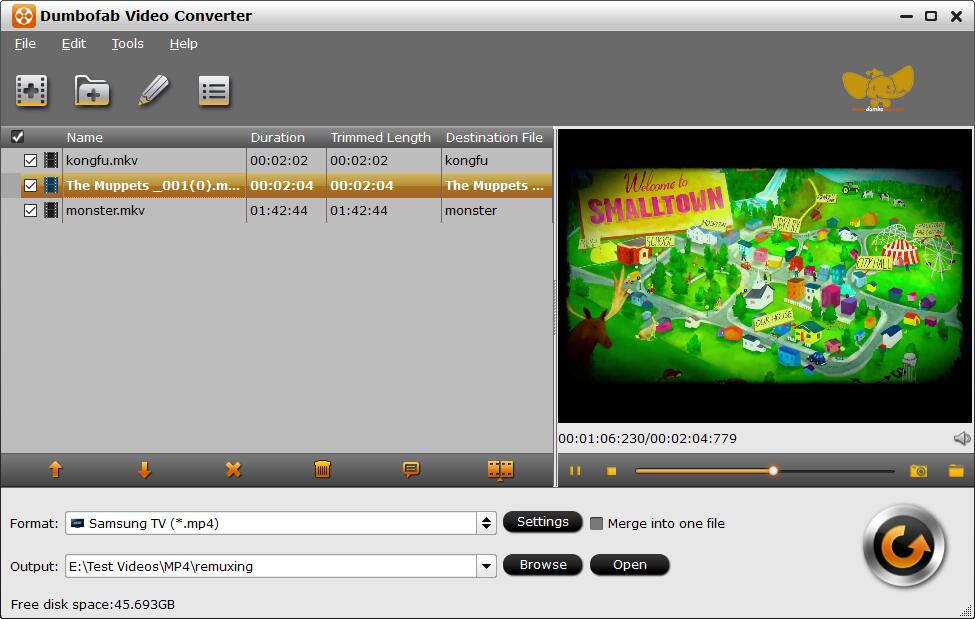Click the monster.mkv film strip icon
Screen dimensions: 975x619
click(51, 210)
